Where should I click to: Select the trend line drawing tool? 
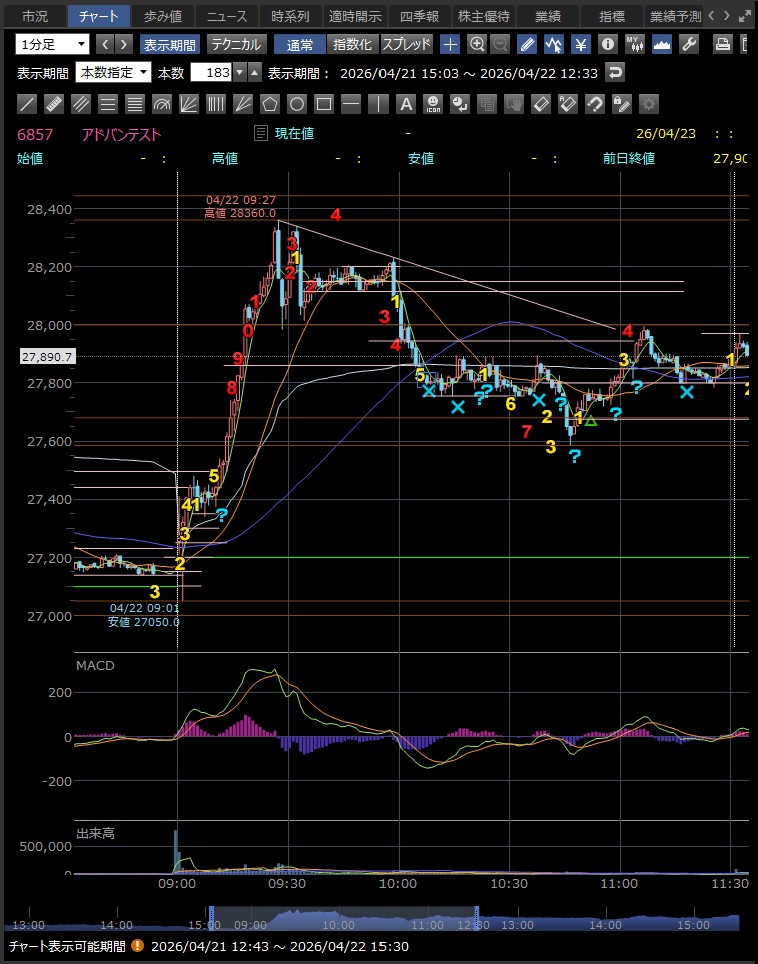28,104
